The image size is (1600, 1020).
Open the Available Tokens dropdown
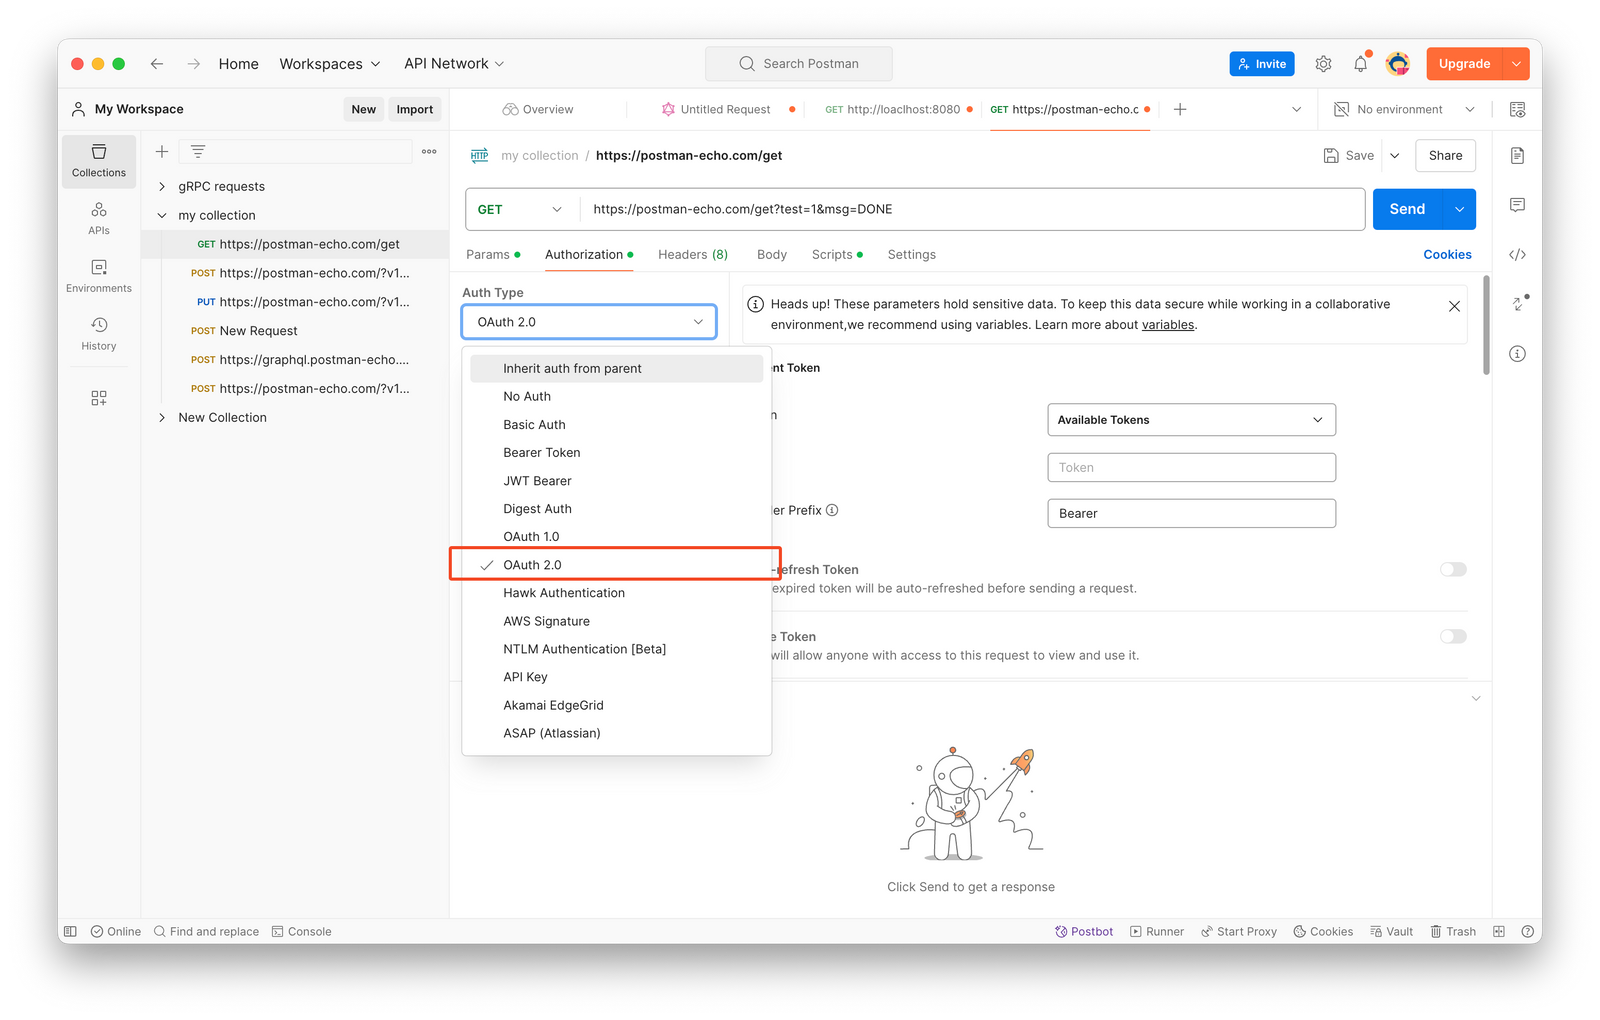[1190, 420]
